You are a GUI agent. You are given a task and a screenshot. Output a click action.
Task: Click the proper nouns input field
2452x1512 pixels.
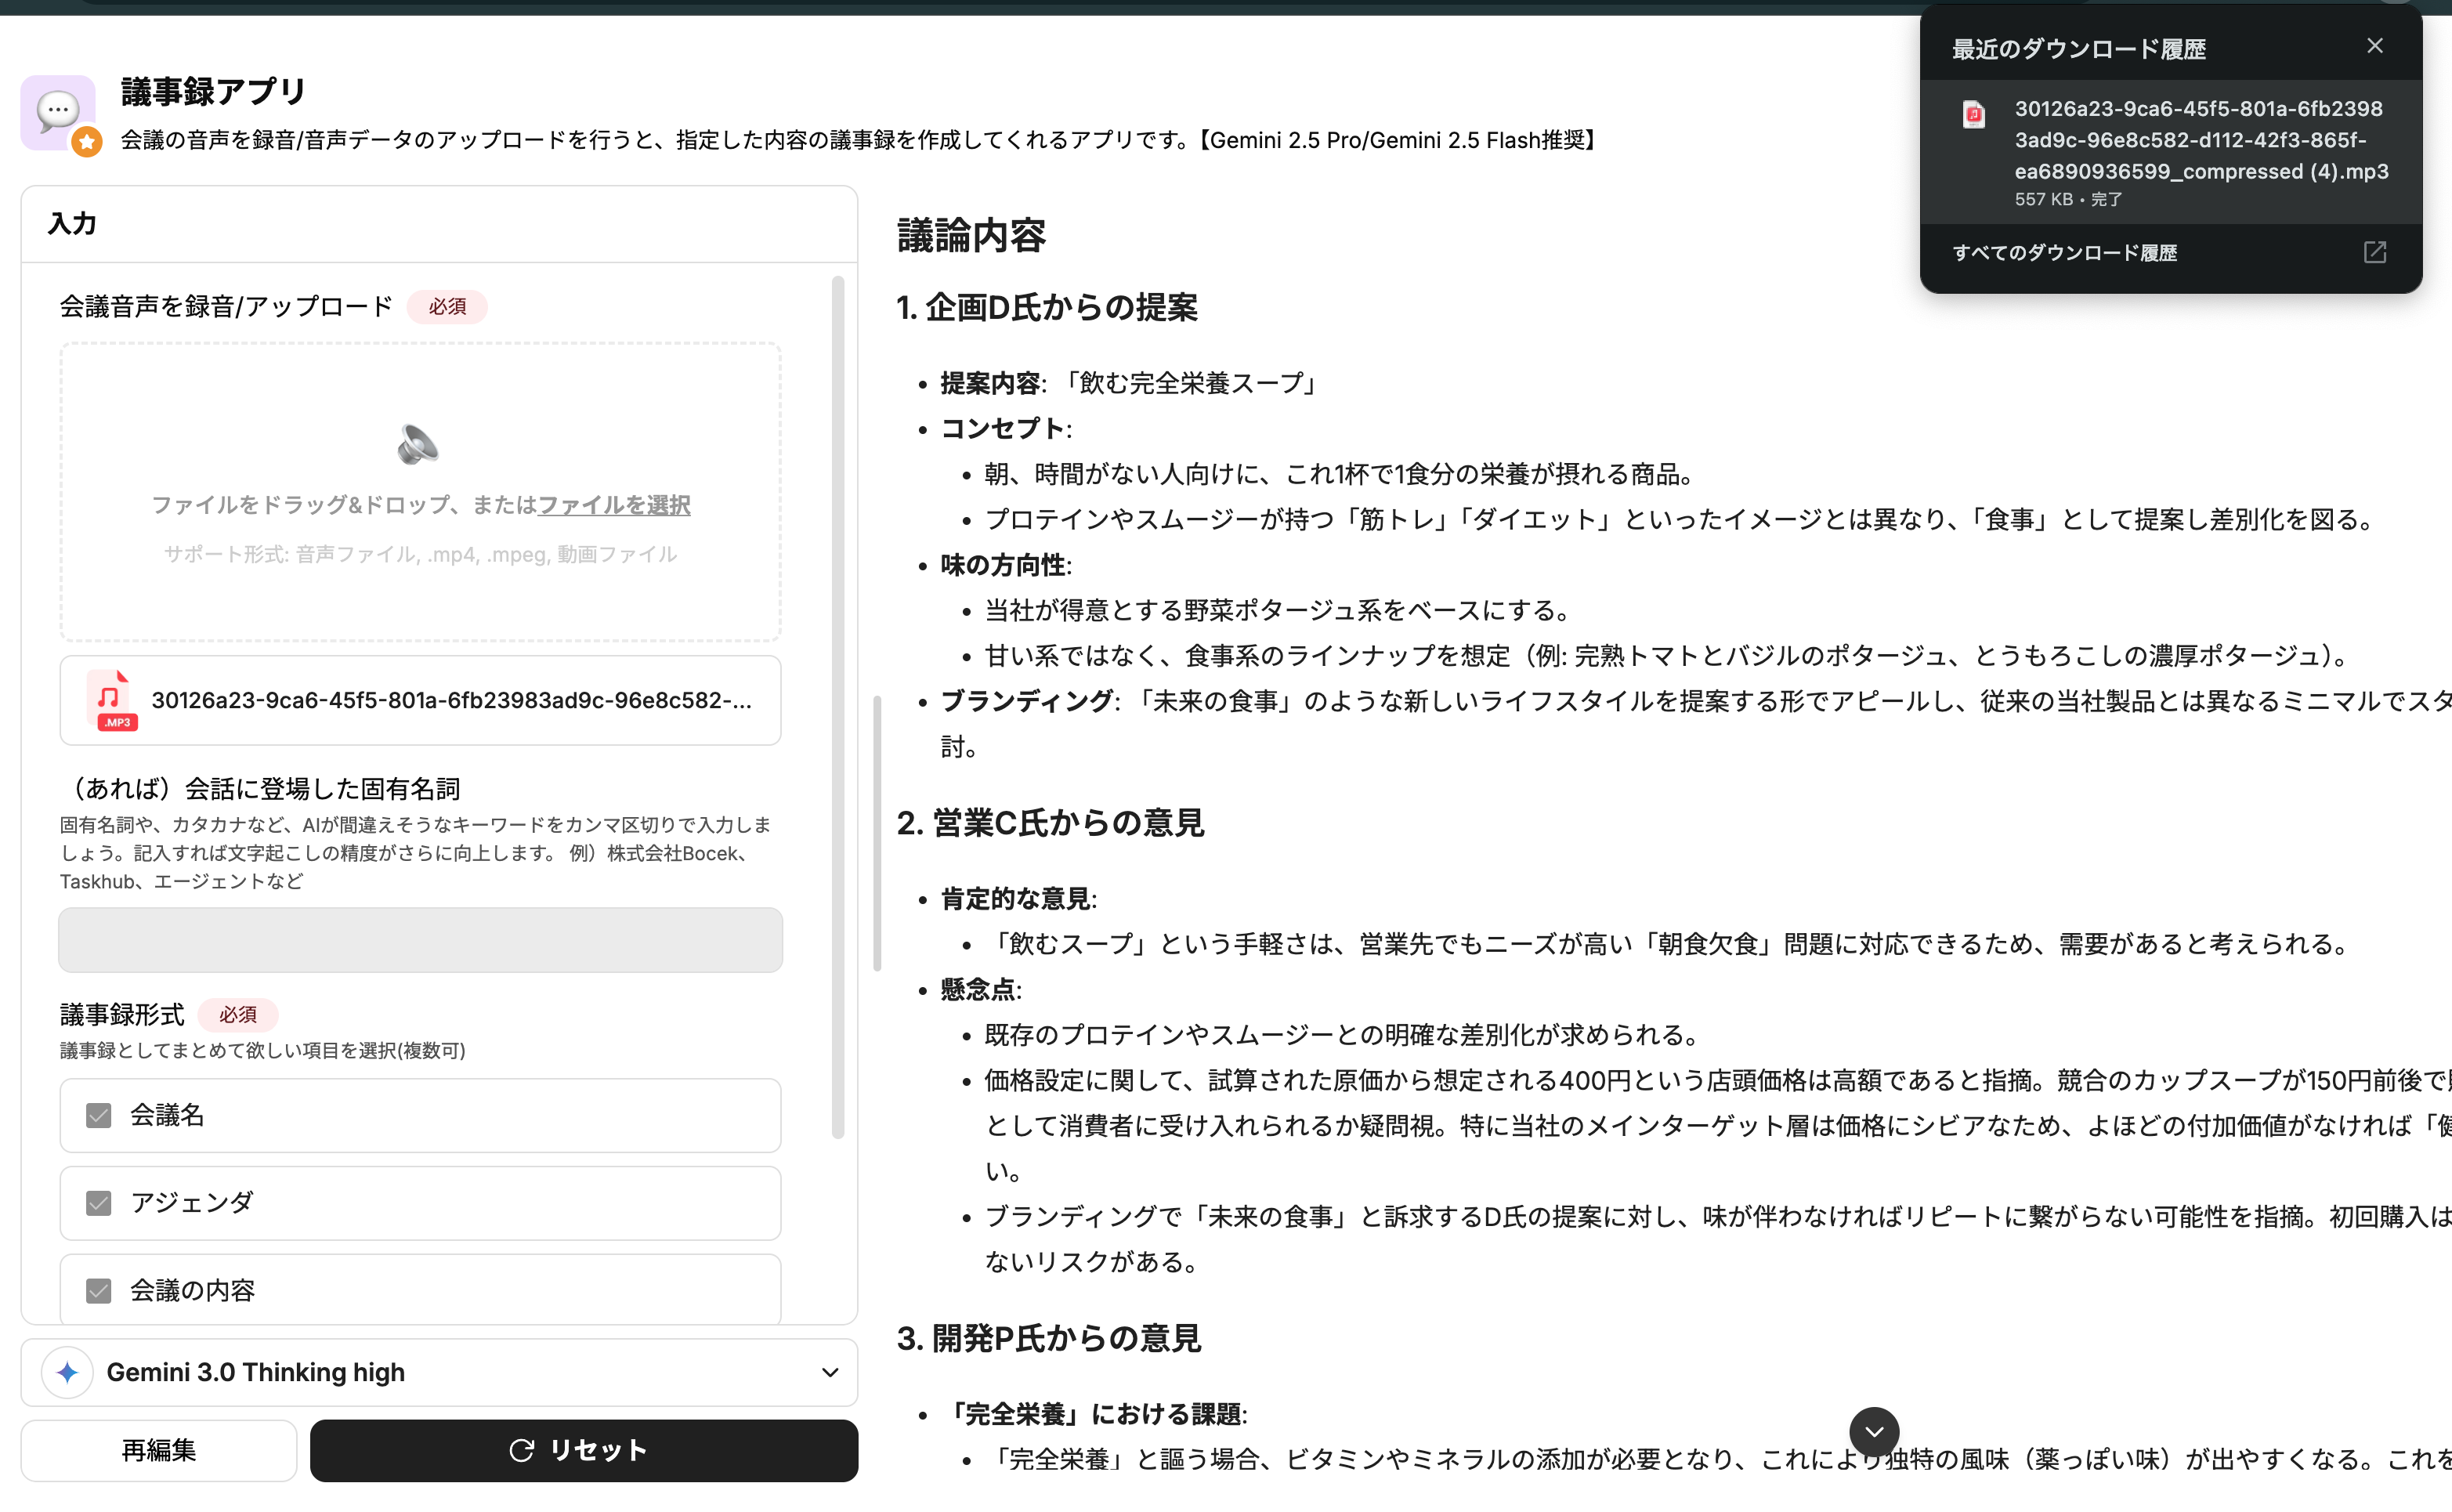(420, 940)
